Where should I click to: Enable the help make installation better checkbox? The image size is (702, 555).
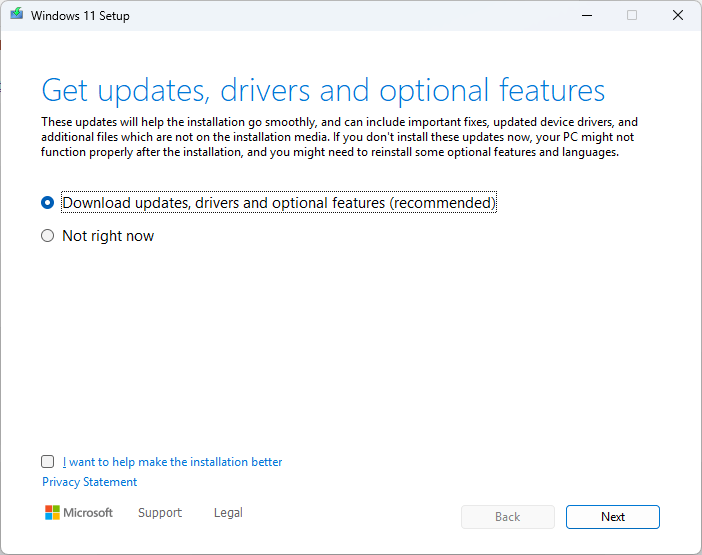pos(48,462)
